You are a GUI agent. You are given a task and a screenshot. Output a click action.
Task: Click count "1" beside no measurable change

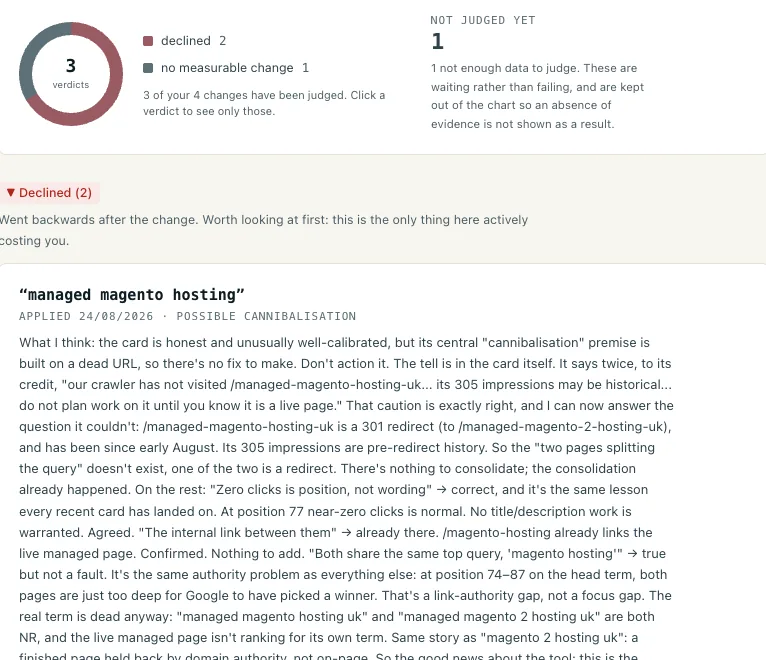[x=305, y=68]
